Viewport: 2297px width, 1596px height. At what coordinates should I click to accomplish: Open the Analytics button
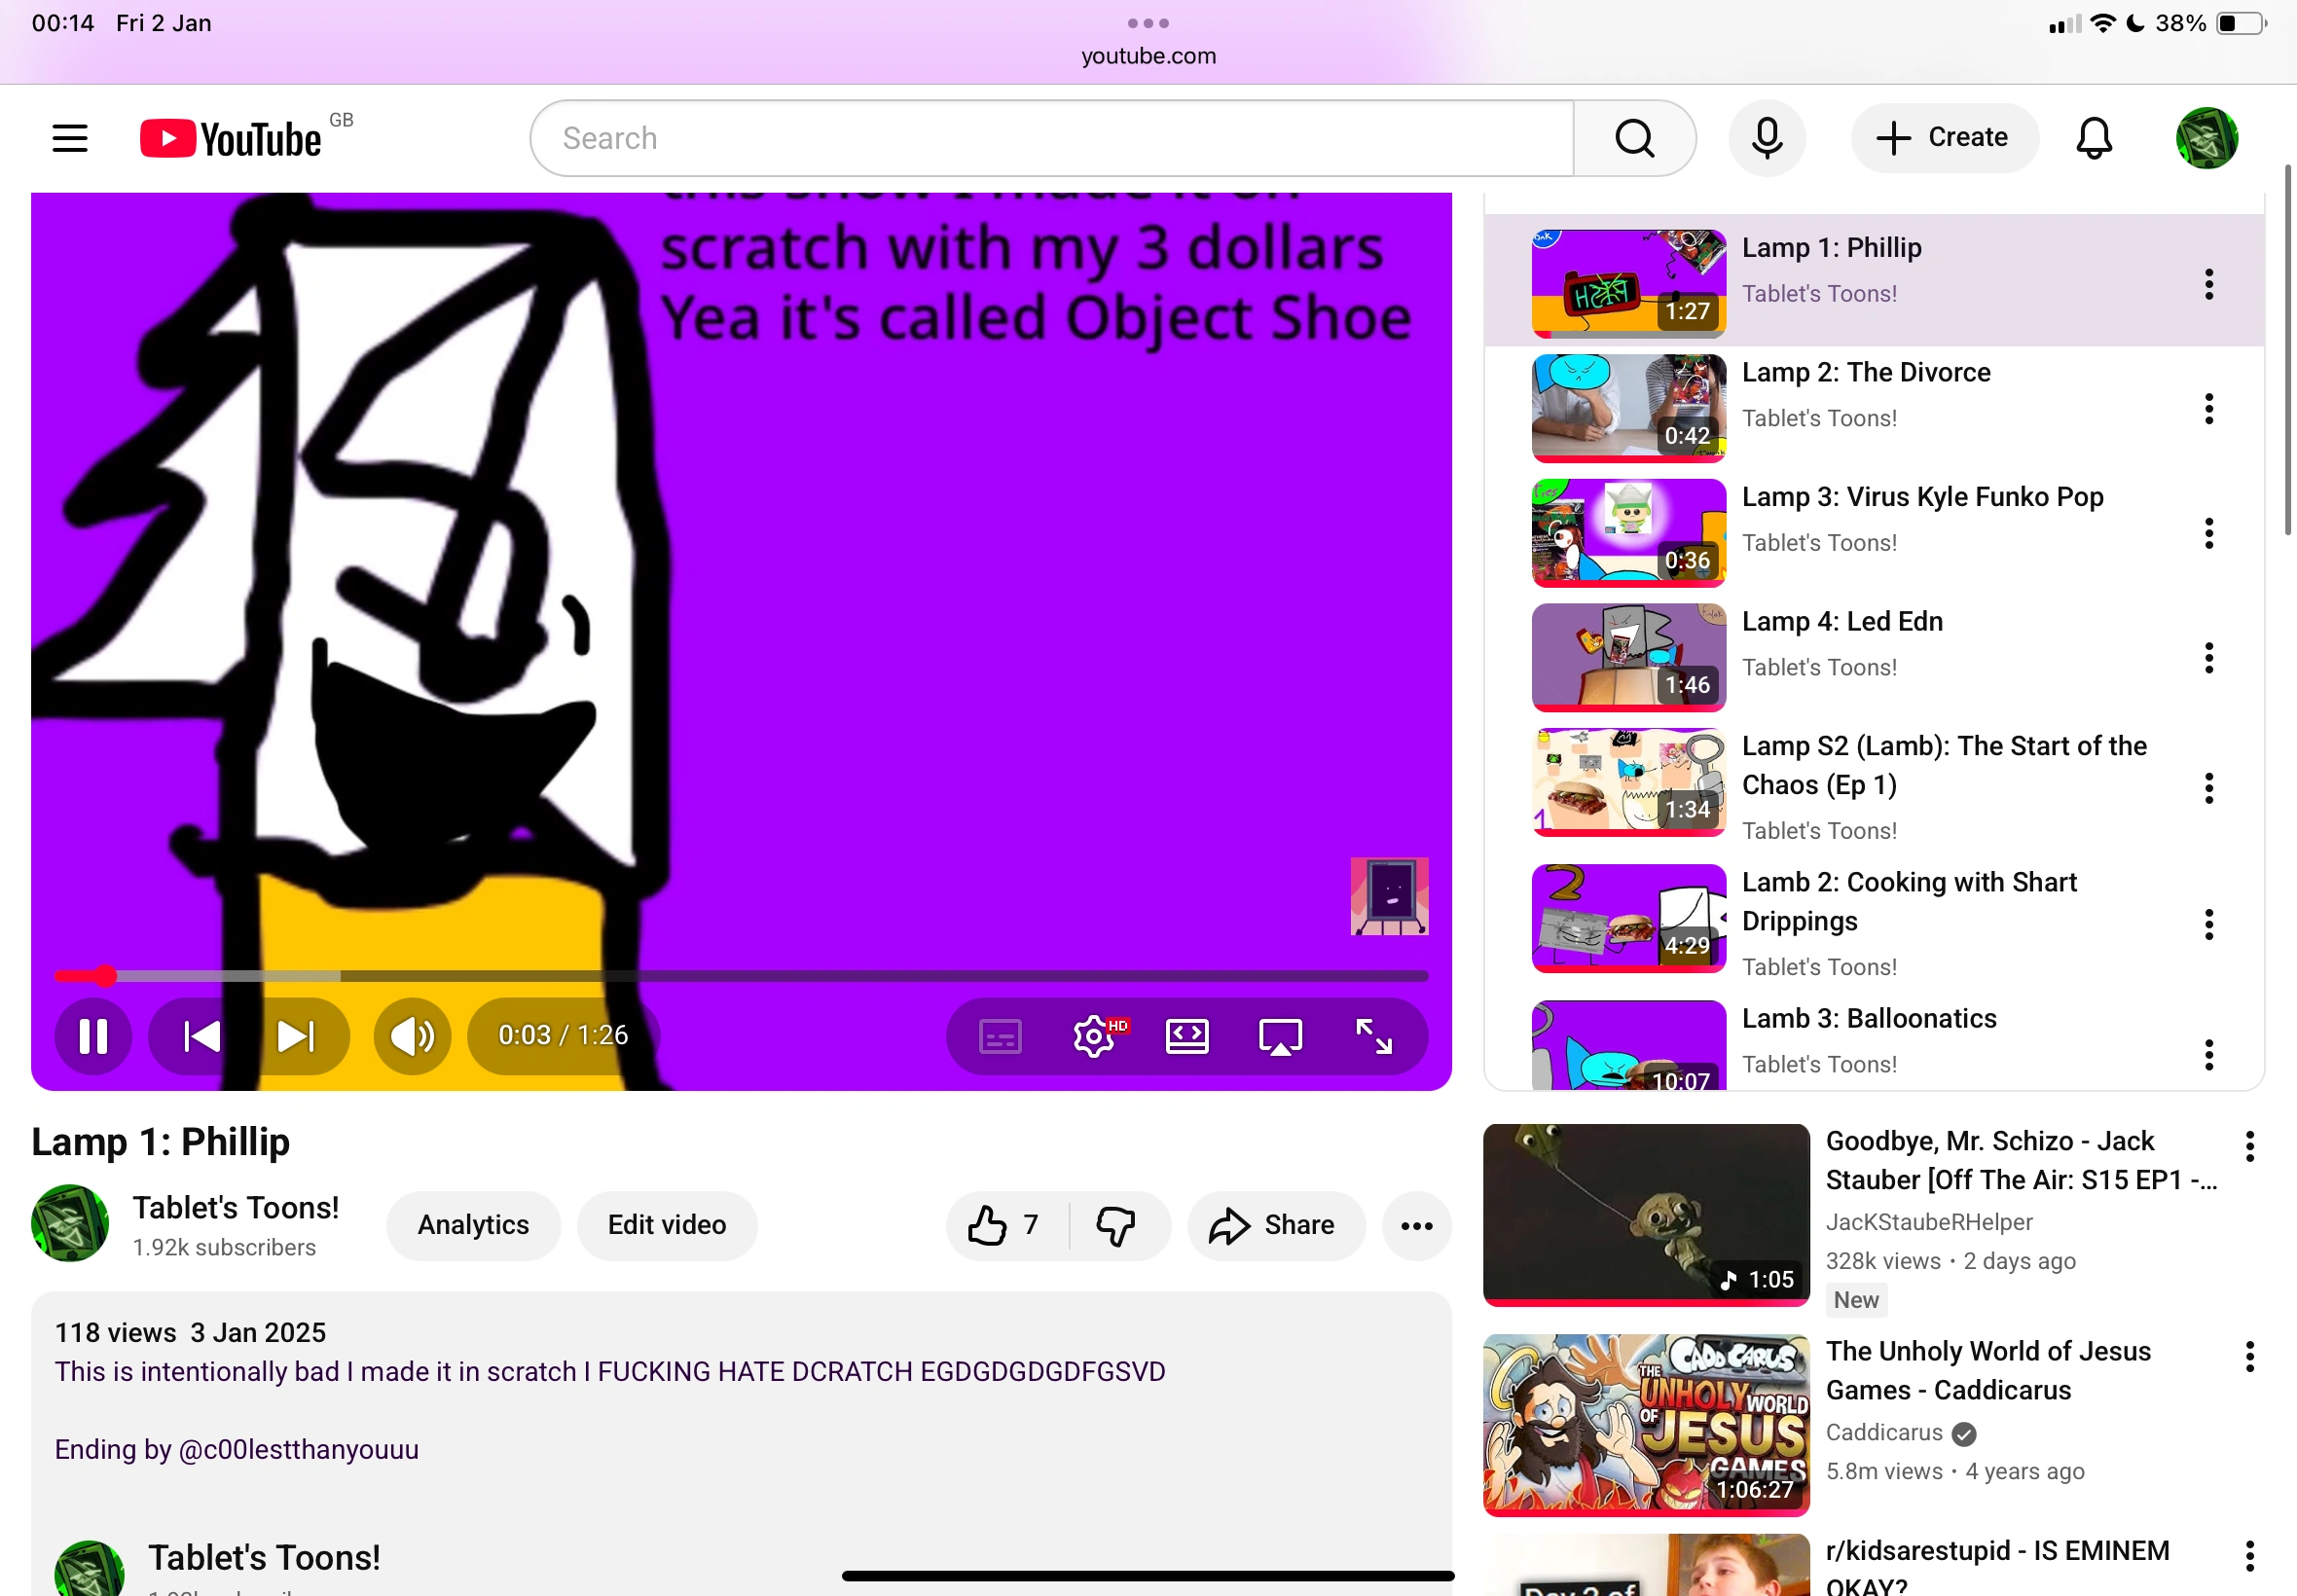(x=473, y=1225)
